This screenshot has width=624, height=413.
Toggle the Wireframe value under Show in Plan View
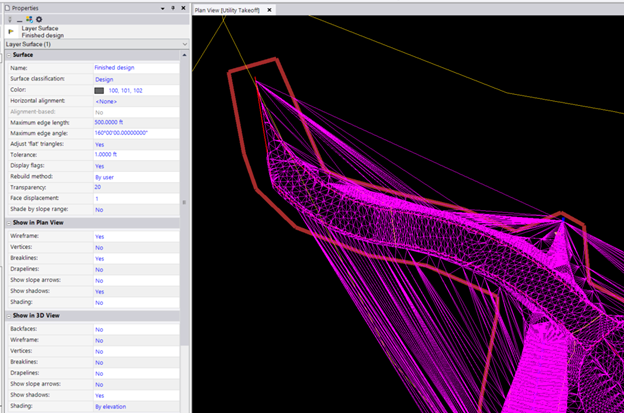pyautogui.click(x=99, y=236)
